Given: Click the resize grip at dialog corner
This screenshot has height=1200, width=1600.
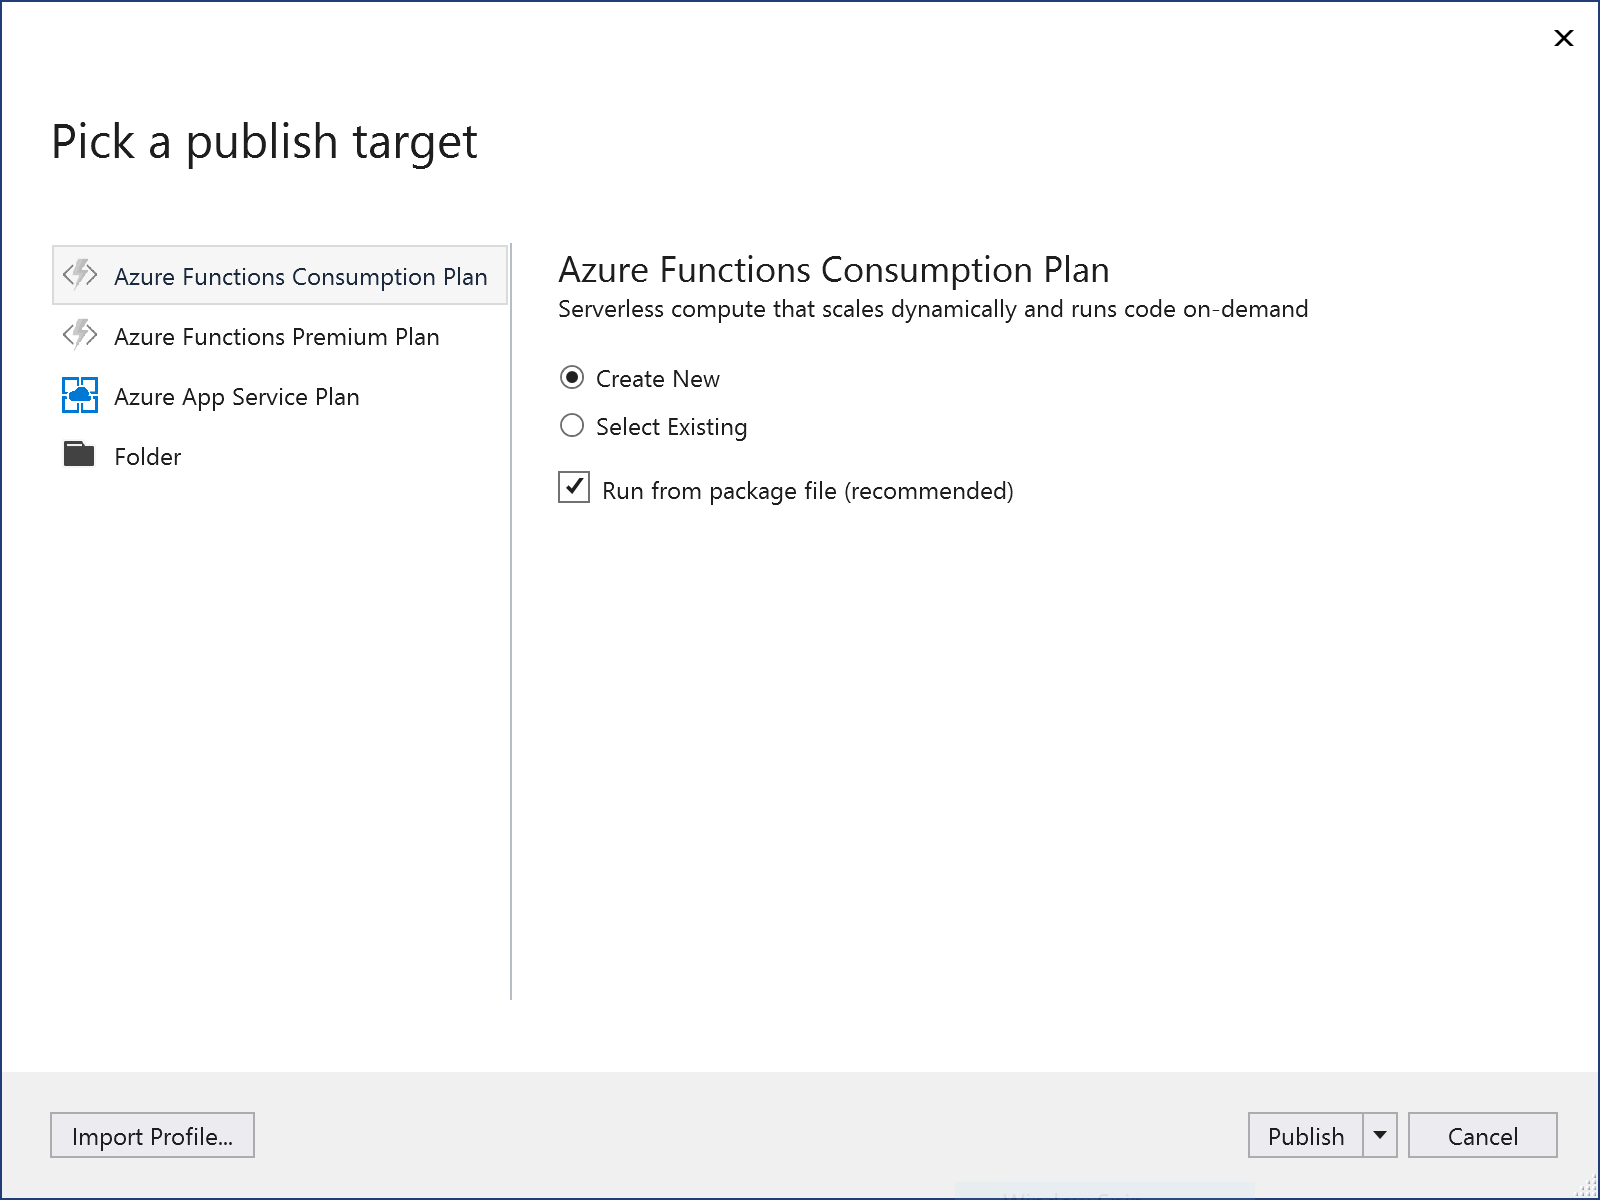Looking at the screenshot, I should pos(1586,1186).
